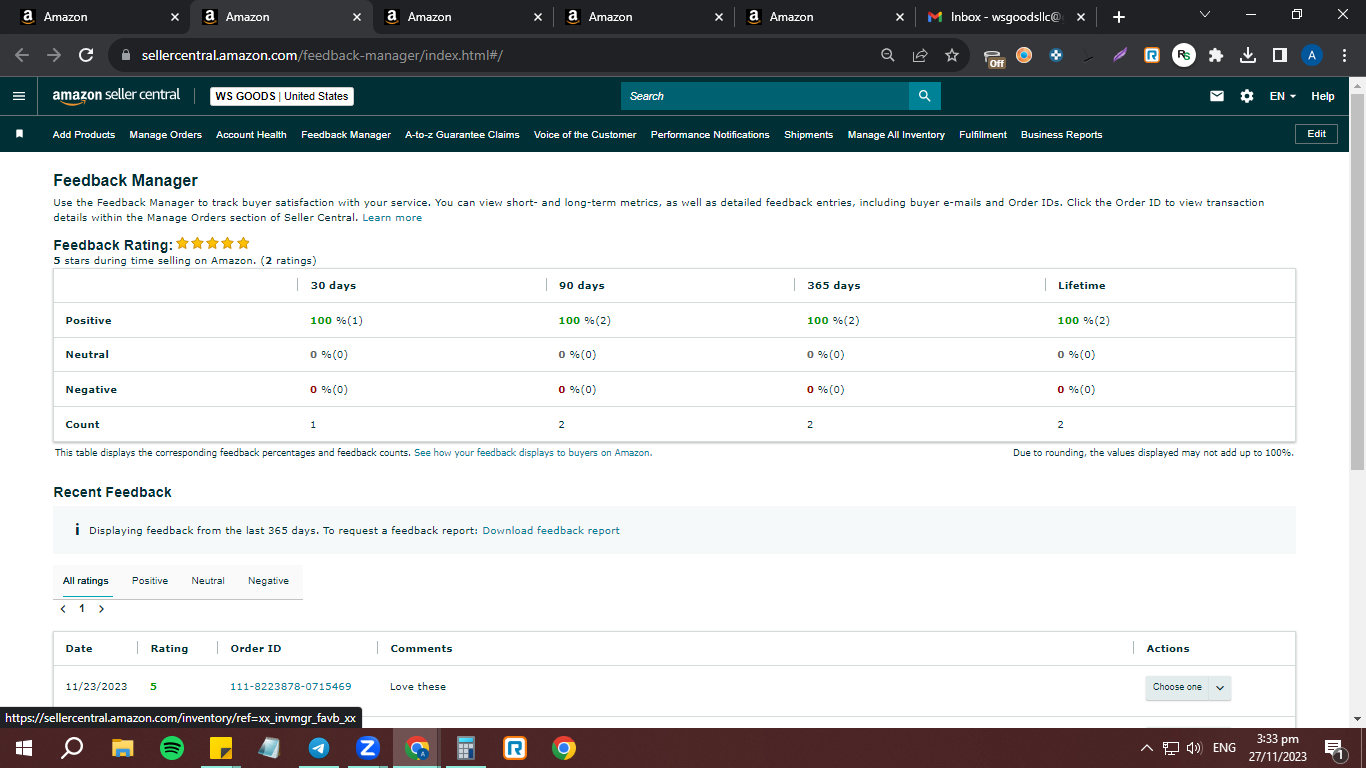The height and width of the screenshot is (768, 1366).
Task: Open a new browser tab with plus button
Action: point(1119,16)
